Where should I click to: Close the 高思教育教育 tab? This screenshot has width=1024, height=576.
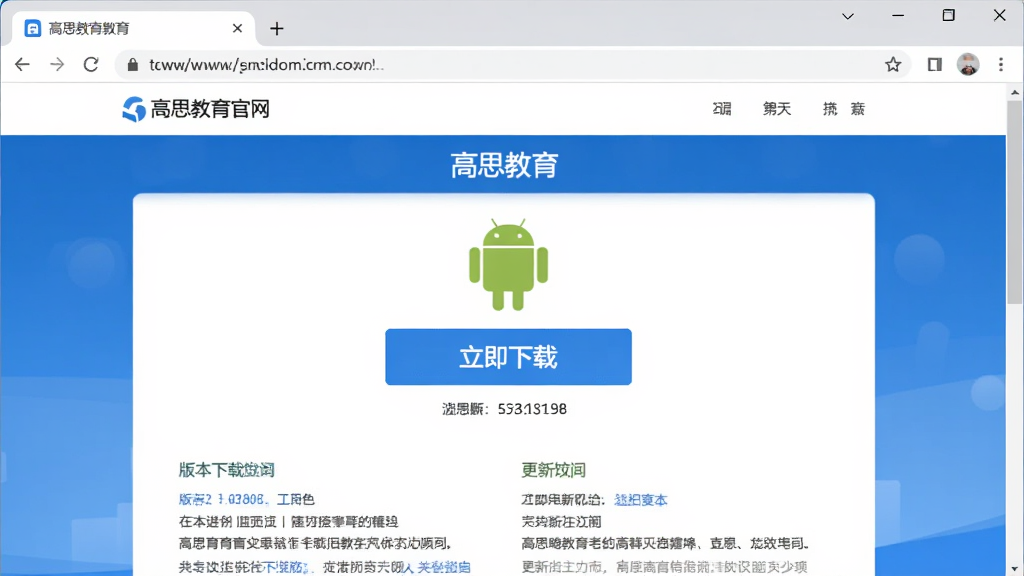237,28
